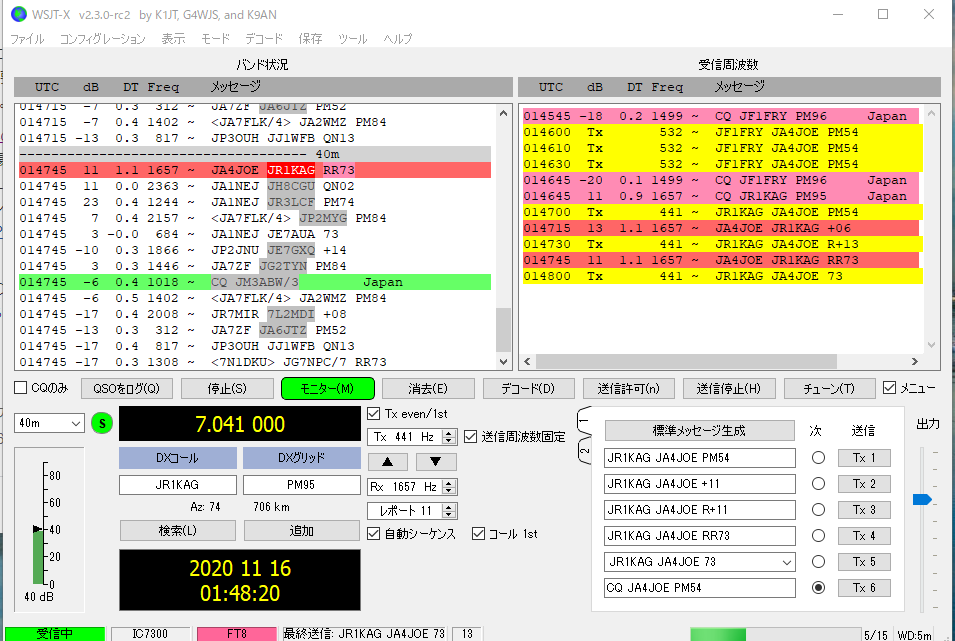Open the ファイル menu
The image size is (955, 641).
point(27,39)
